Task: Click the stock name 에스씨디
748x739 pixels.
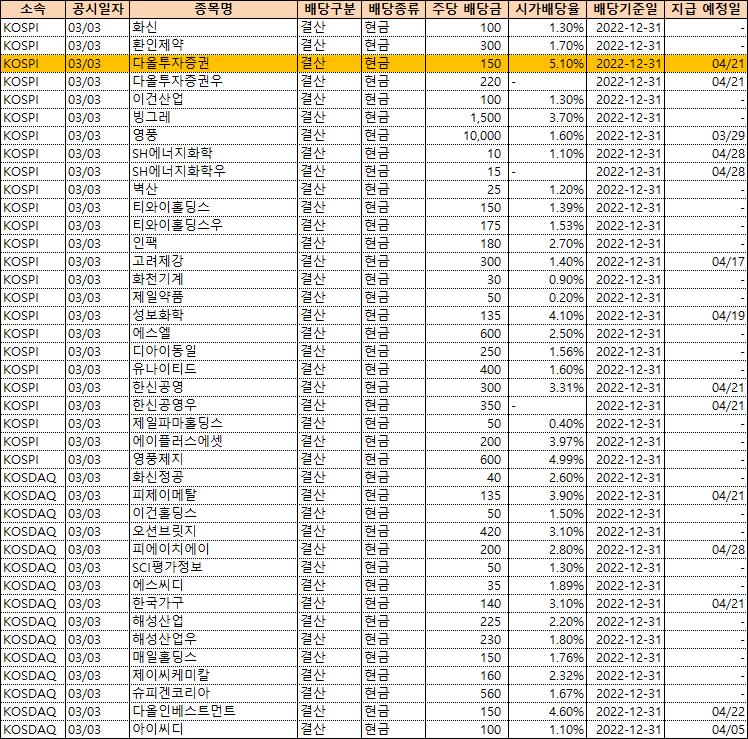Action: (x=158, y=585)
